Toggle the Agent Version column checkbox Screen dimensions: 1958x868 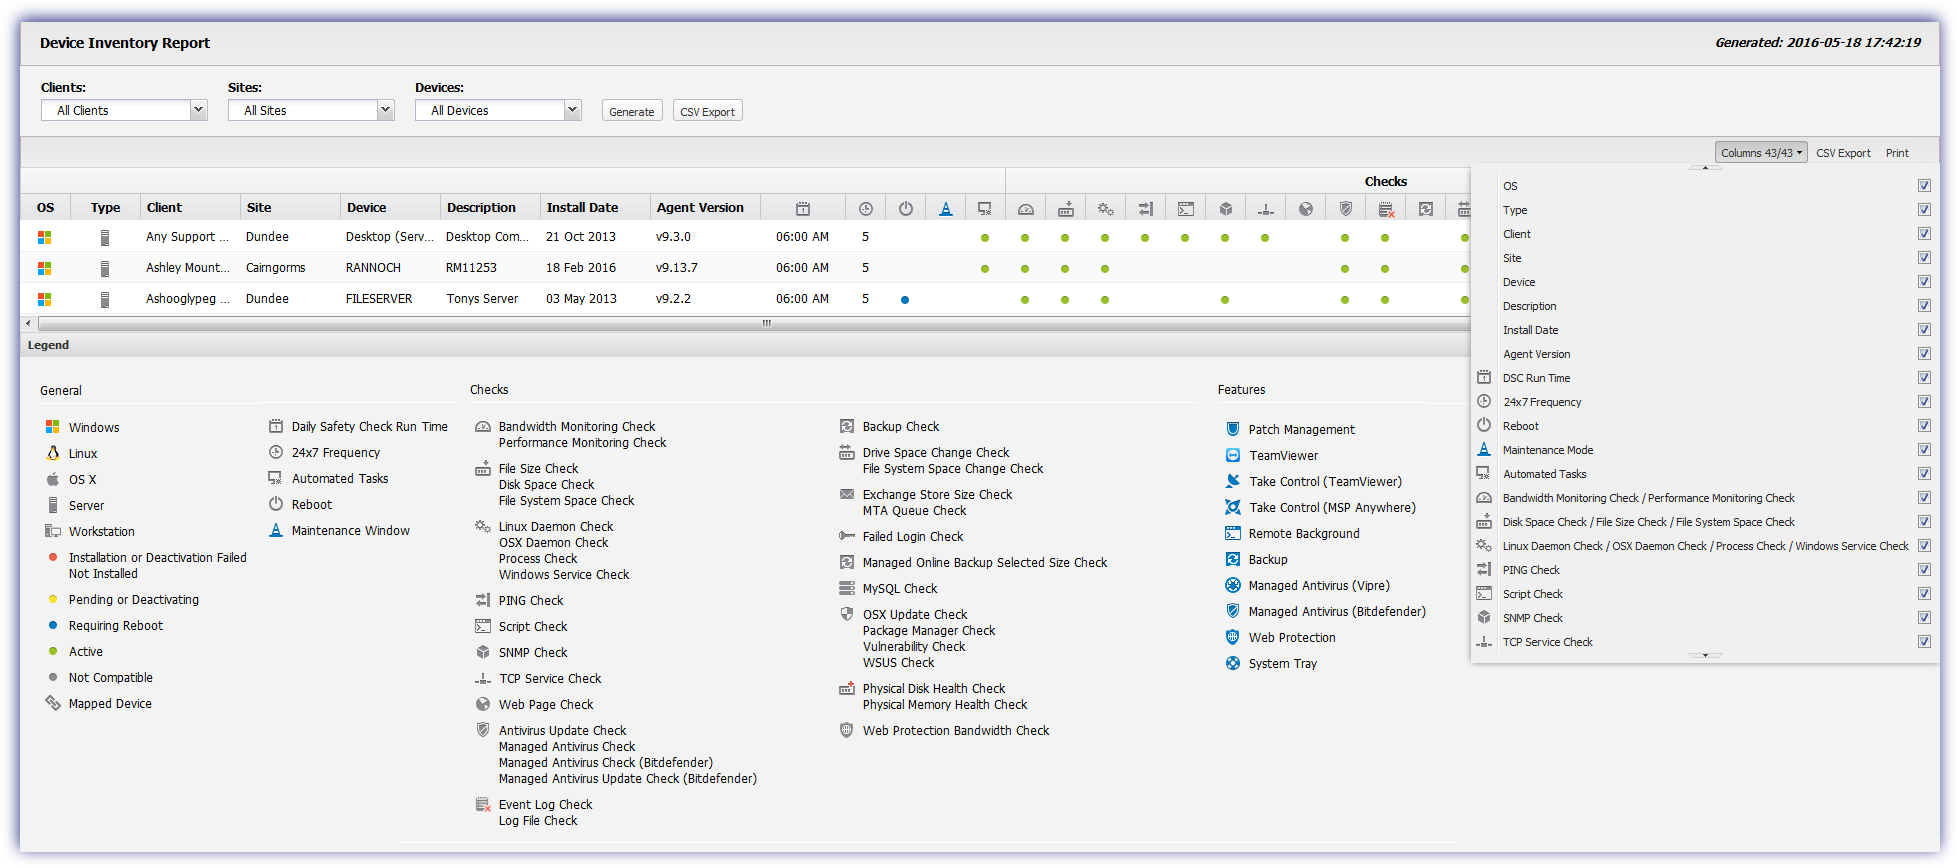pos(1923,354)
